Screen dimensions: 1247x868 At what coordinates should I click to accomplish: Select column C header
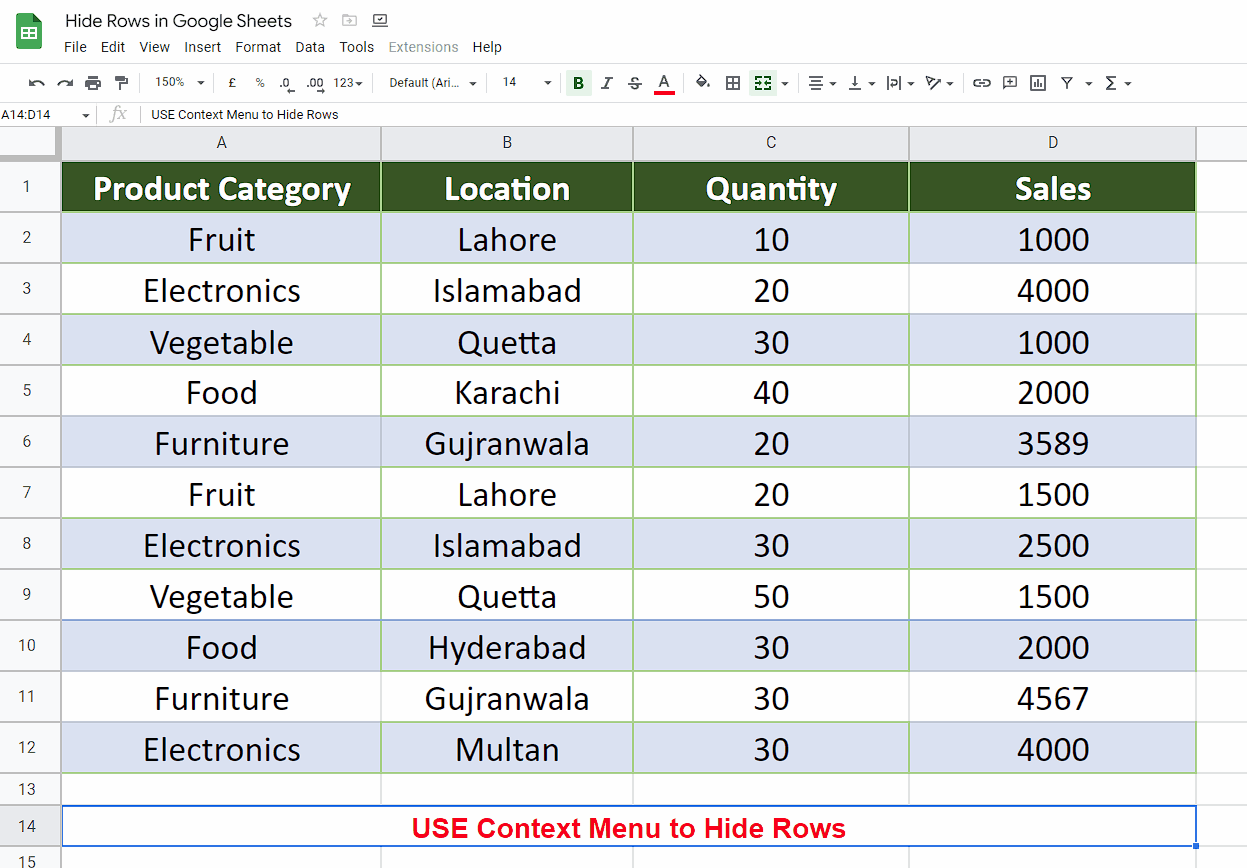[771, 143]
